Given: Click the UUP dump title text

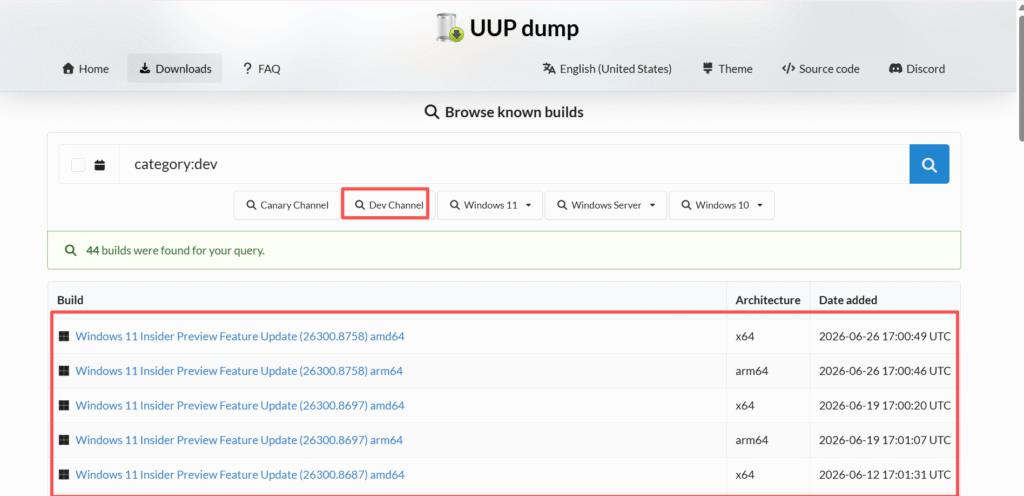Looking at the screenshot, I should click(524, 28).
